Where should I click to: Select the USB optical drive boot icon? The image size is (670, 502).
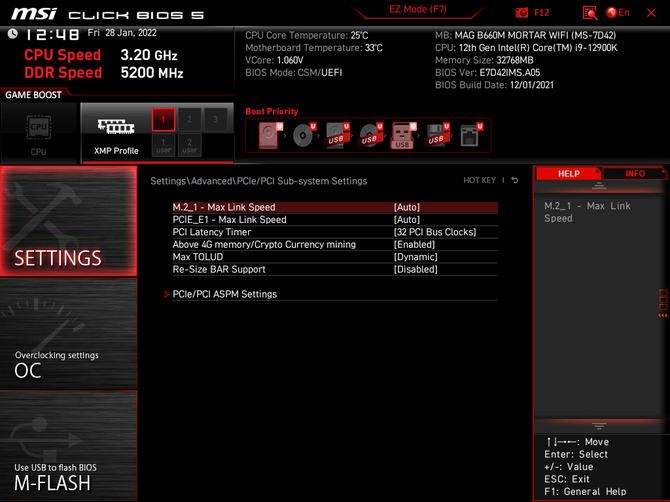(370, 135)
